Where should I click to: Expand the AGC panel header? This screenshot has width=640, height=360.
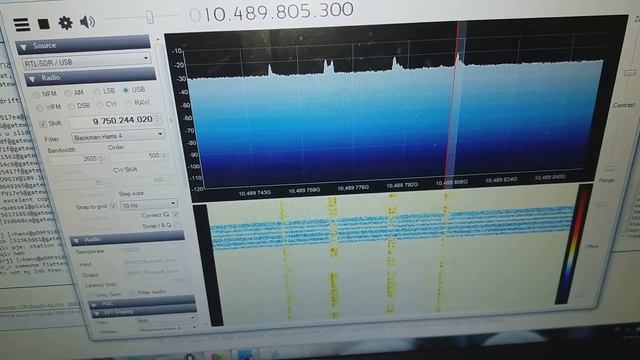[x=142, y=302]
